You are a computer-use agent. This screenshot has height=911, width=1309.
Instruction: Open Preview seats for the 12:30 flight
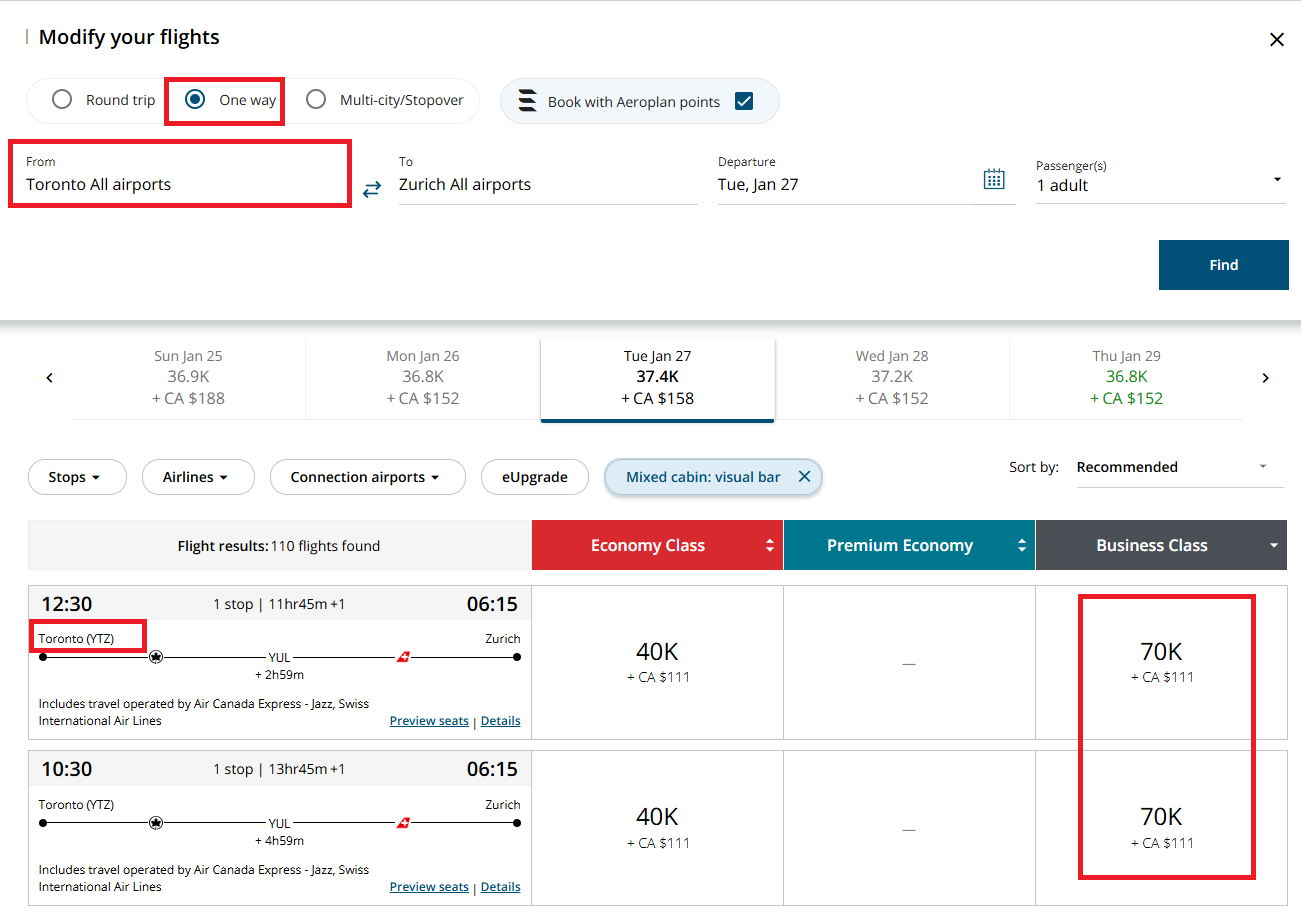pos(429,720)
